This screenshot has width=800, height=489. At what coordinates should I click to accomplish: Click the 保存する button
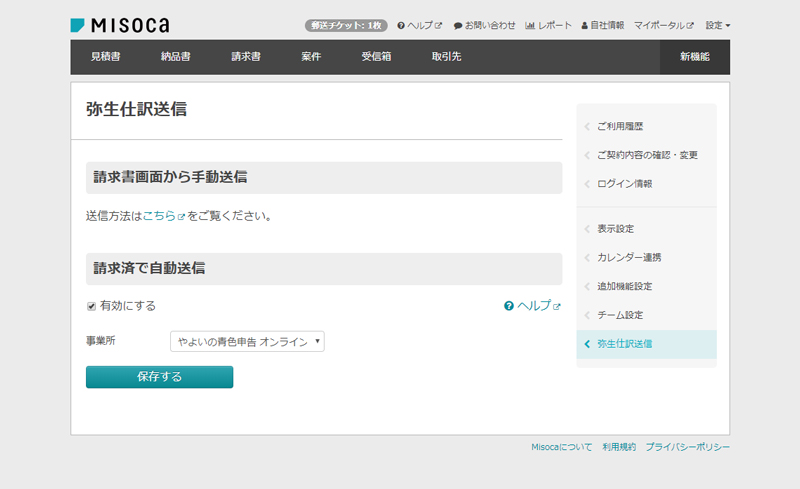(x=160, y=377)
